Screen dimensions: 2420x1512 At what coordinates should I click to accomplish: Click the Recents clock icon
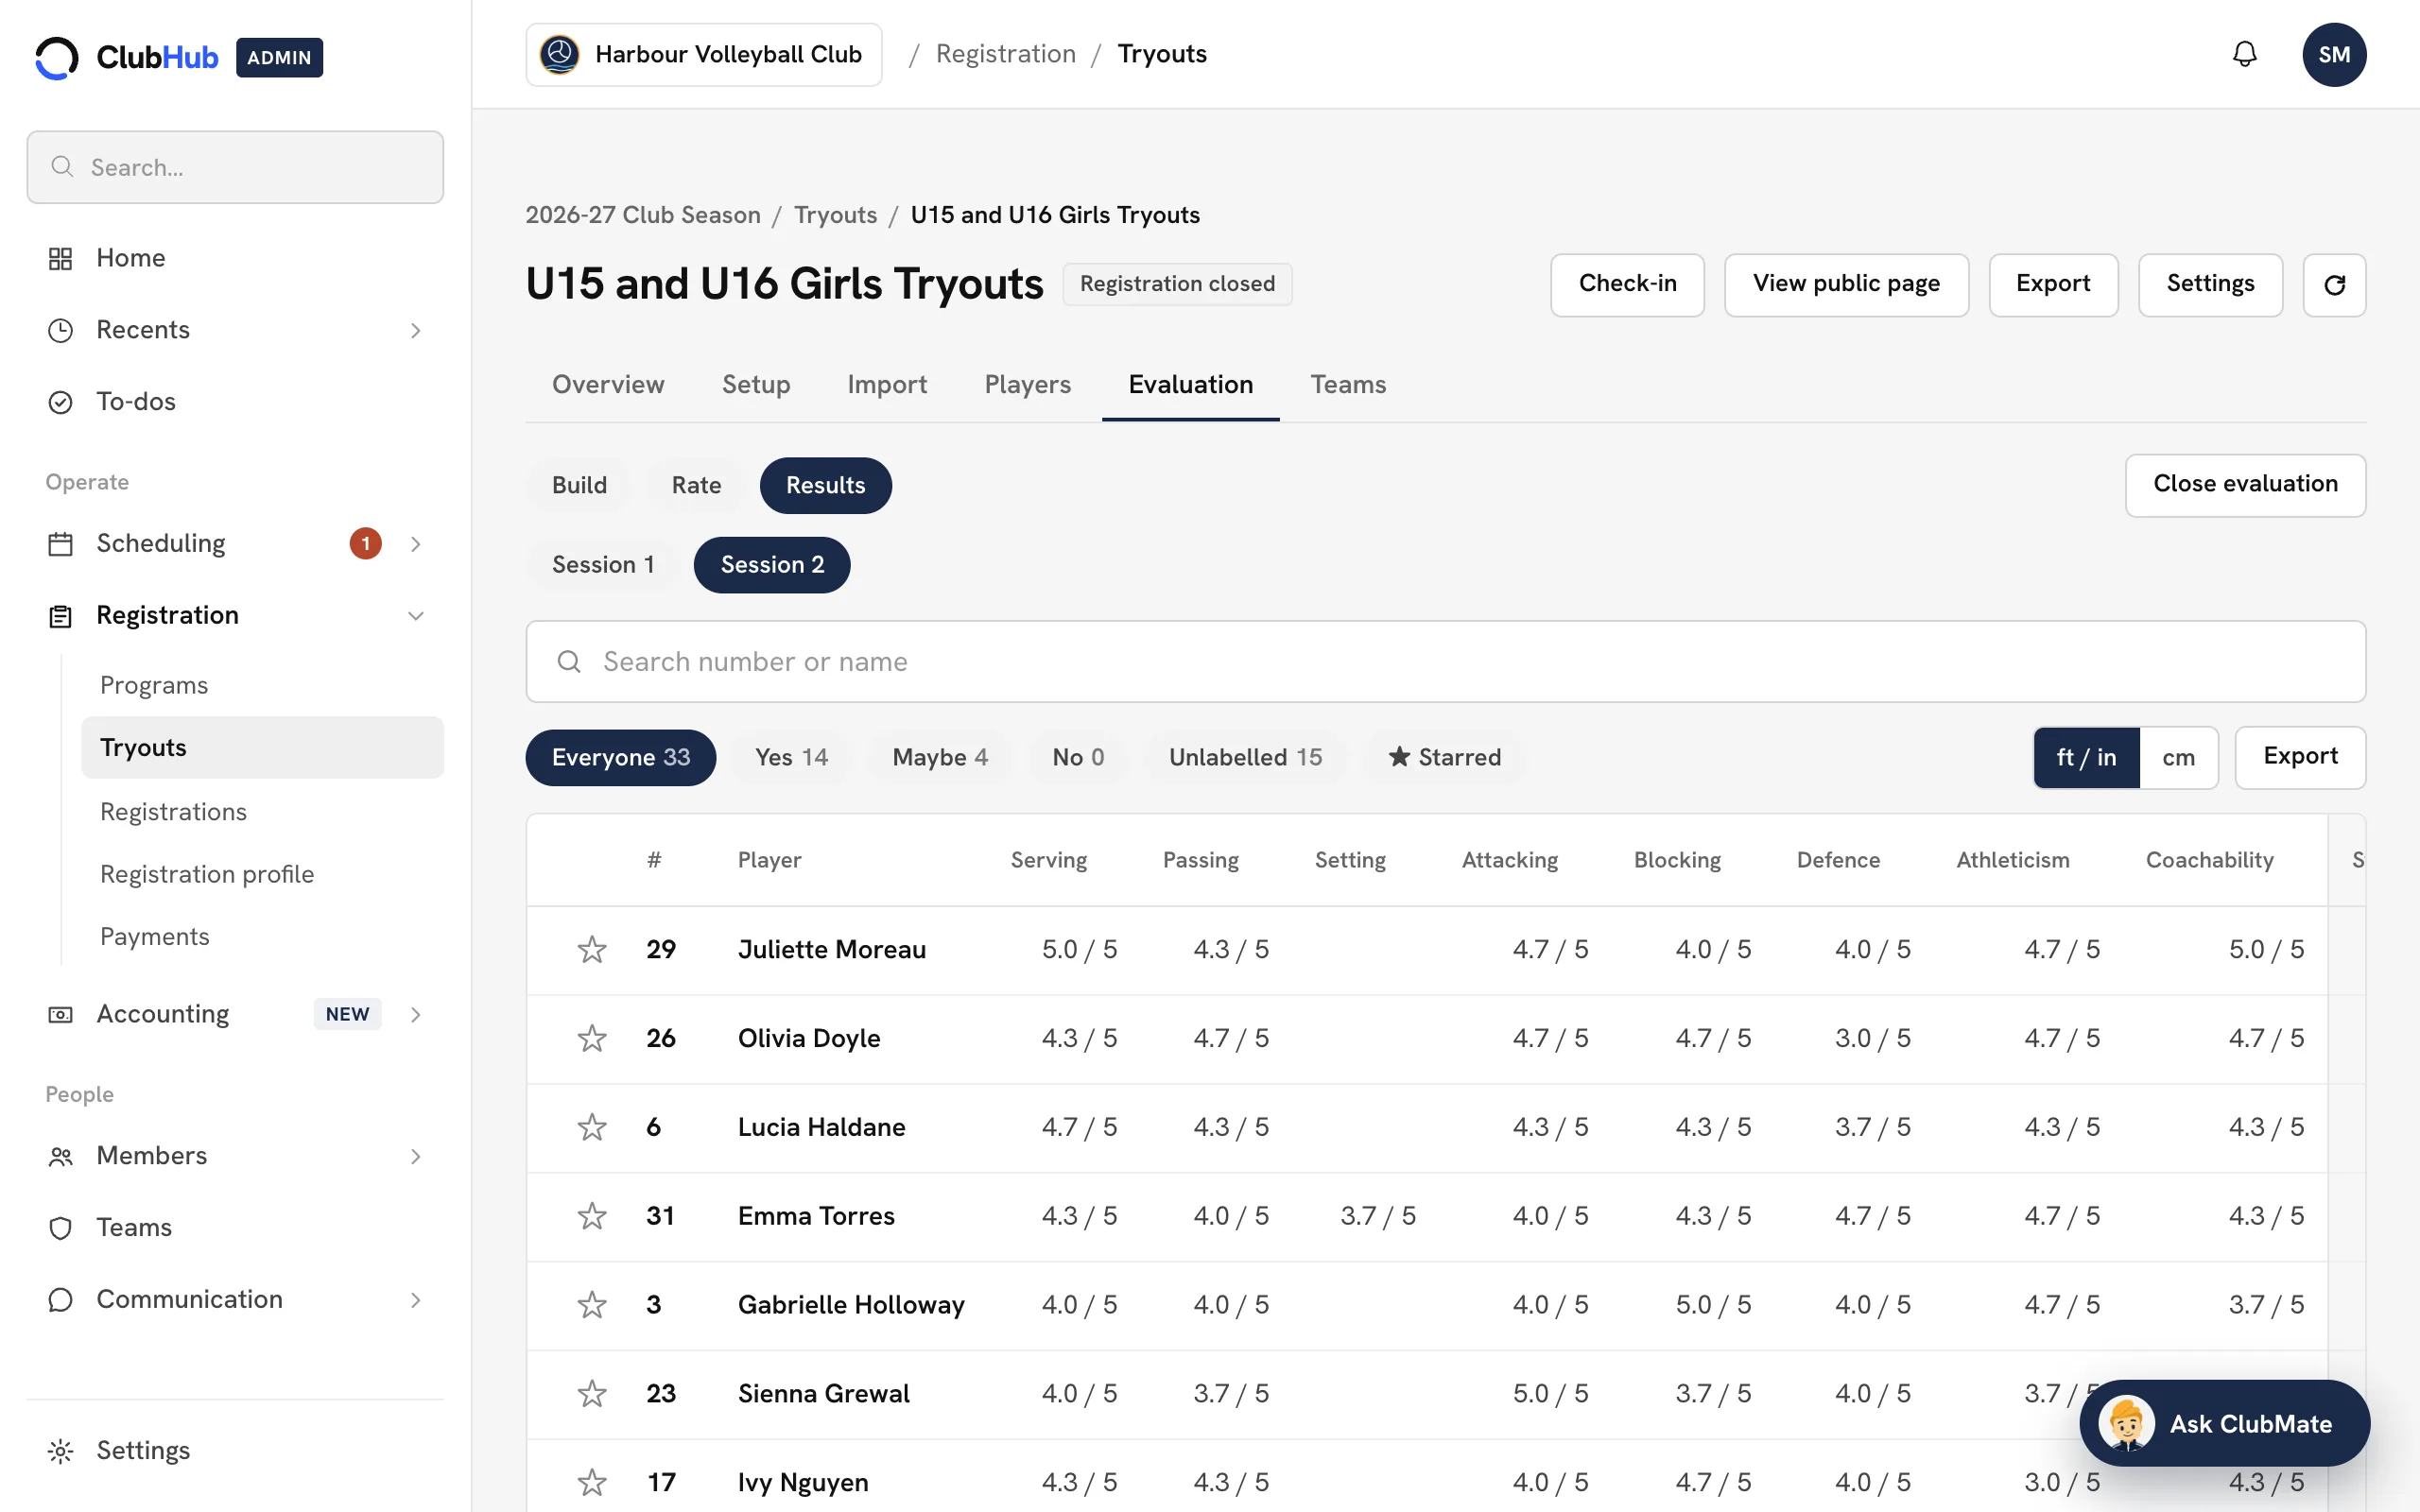point(60,330)
